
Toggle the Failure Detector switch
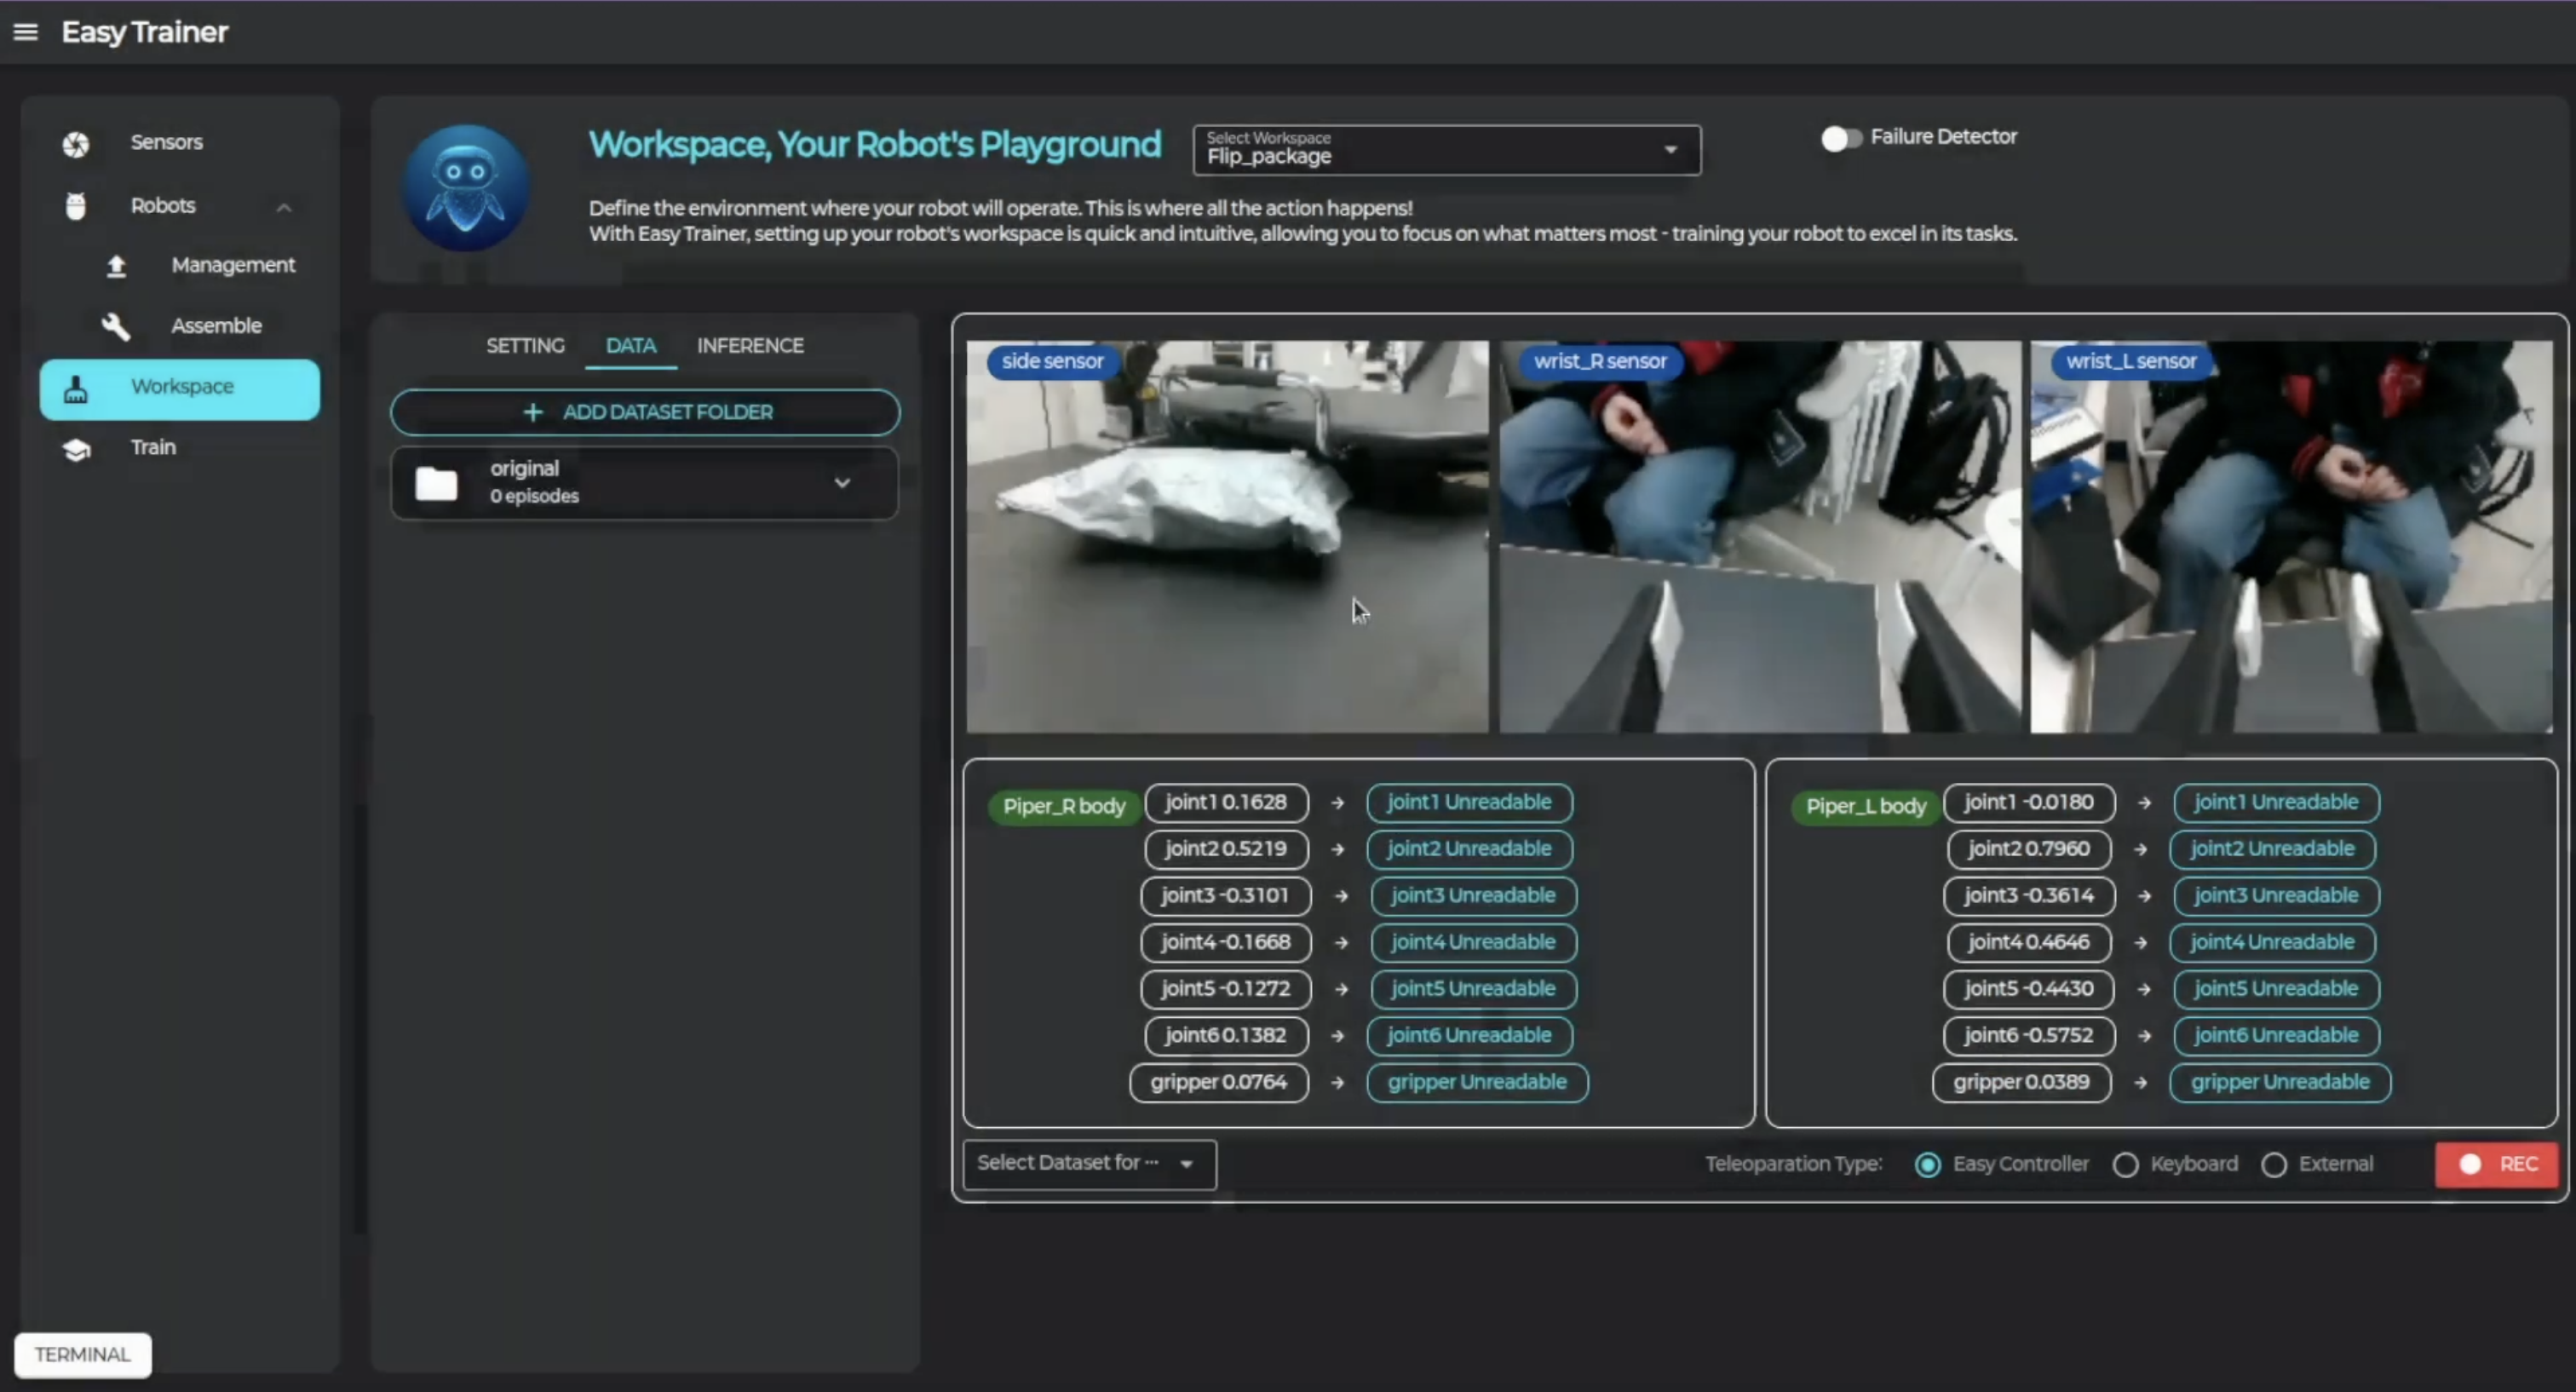pyautogui.click(x=1840, y=138)
